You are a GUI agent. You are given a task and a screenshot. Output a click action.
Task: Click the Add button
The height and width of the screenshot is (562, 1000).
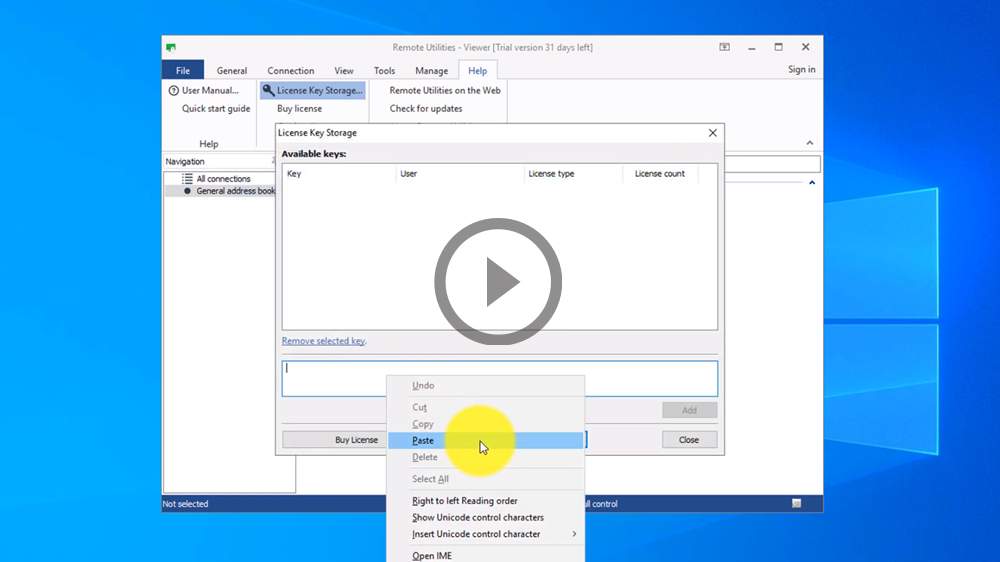(x=689, y=410)
